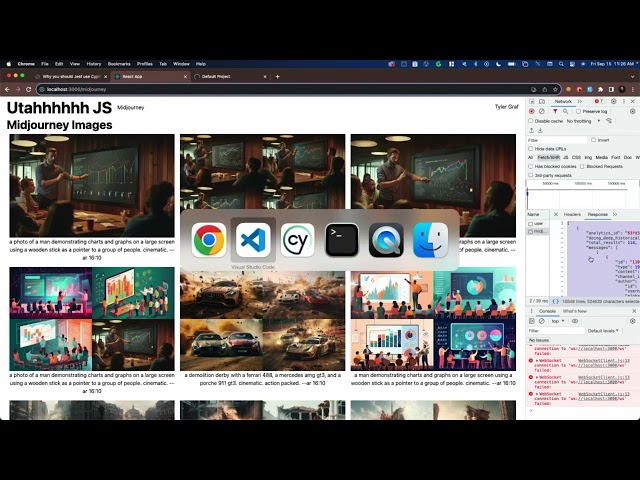
Task: Click the Midjourney nav link
Action: point(131,108)
